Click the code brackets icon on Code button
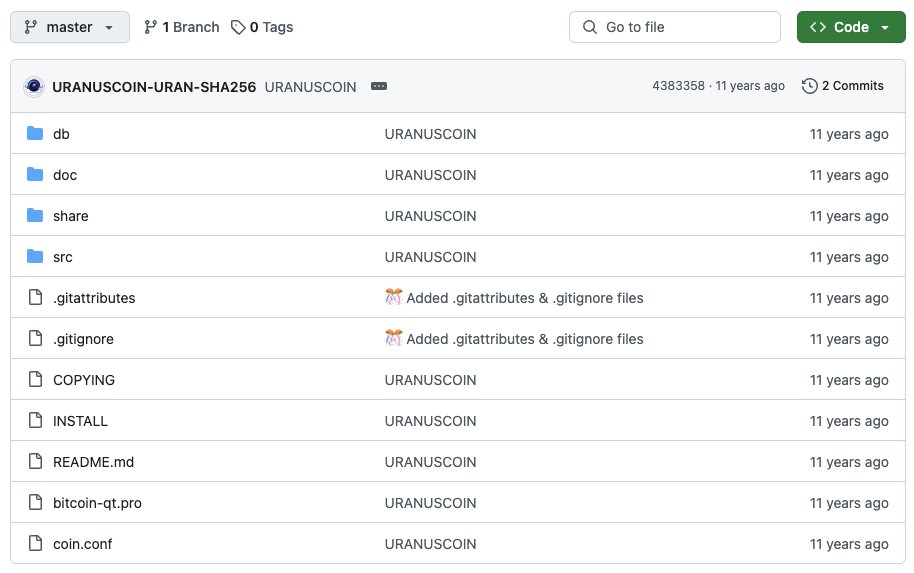This screenshot has width=914, height=573. coord(818,27)
